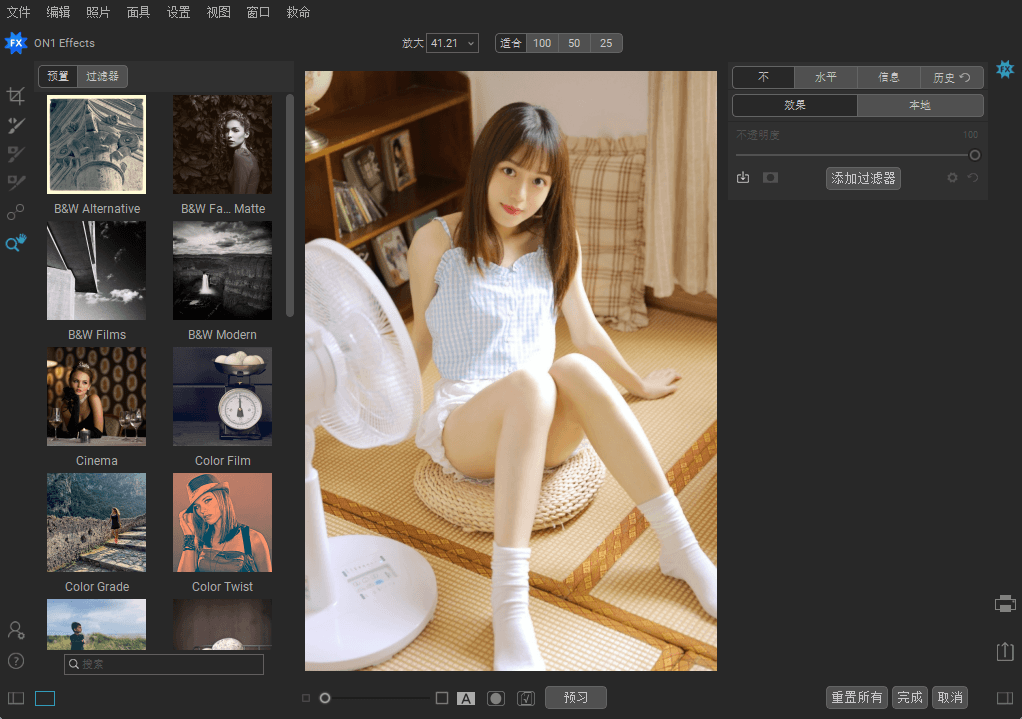This screenshot has width=1022, height=719.
Task: Open filter settings gear icon
Action: (952, 178)
